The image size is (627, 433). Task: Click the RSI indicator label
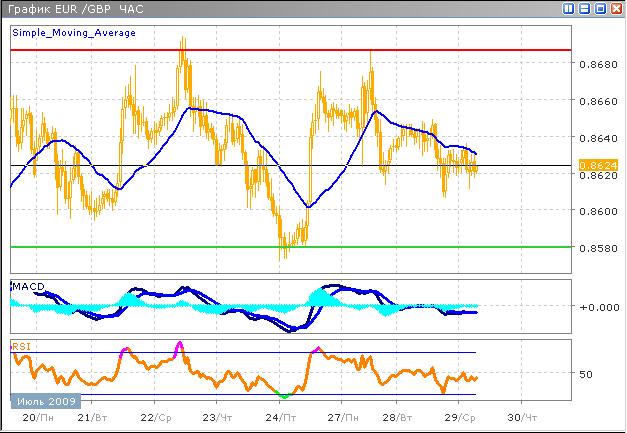point(21,346)
